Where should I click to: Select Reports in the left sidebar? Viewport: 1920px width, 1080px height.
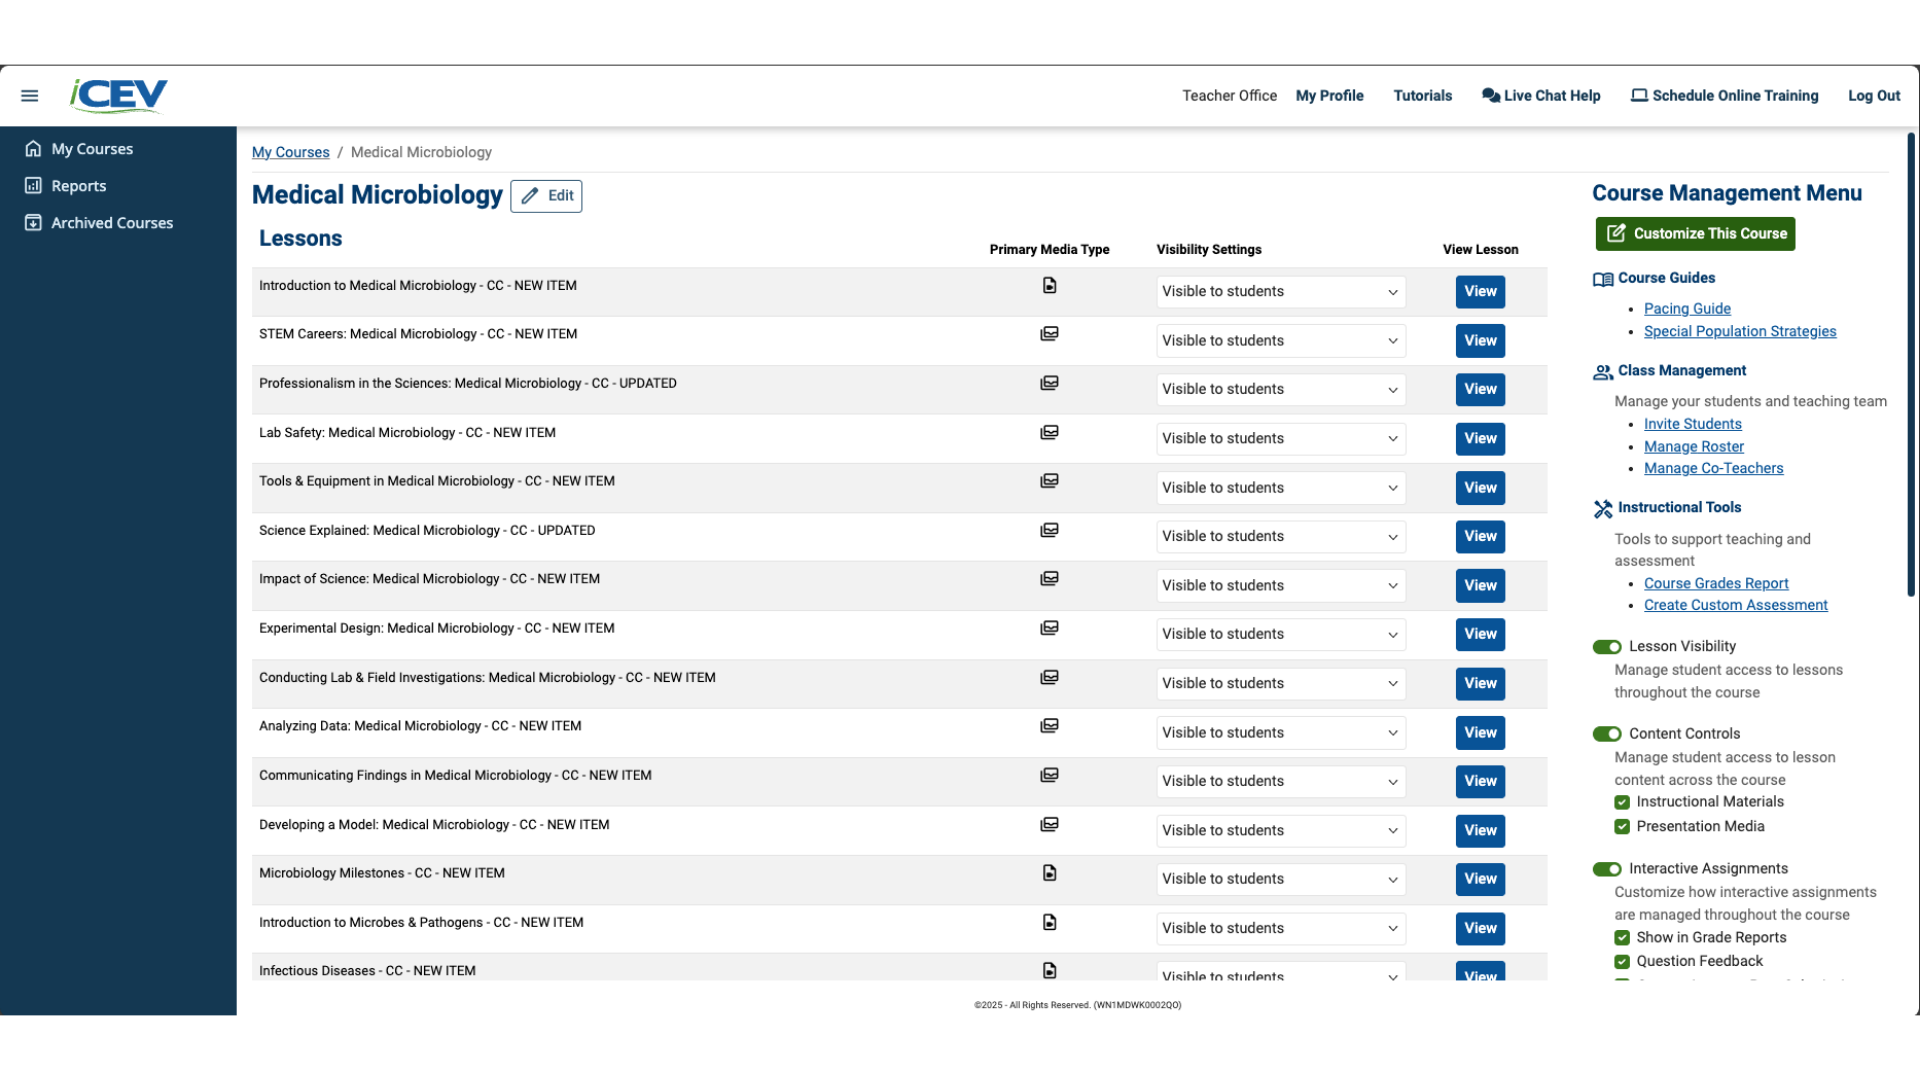tap(79, 186)
